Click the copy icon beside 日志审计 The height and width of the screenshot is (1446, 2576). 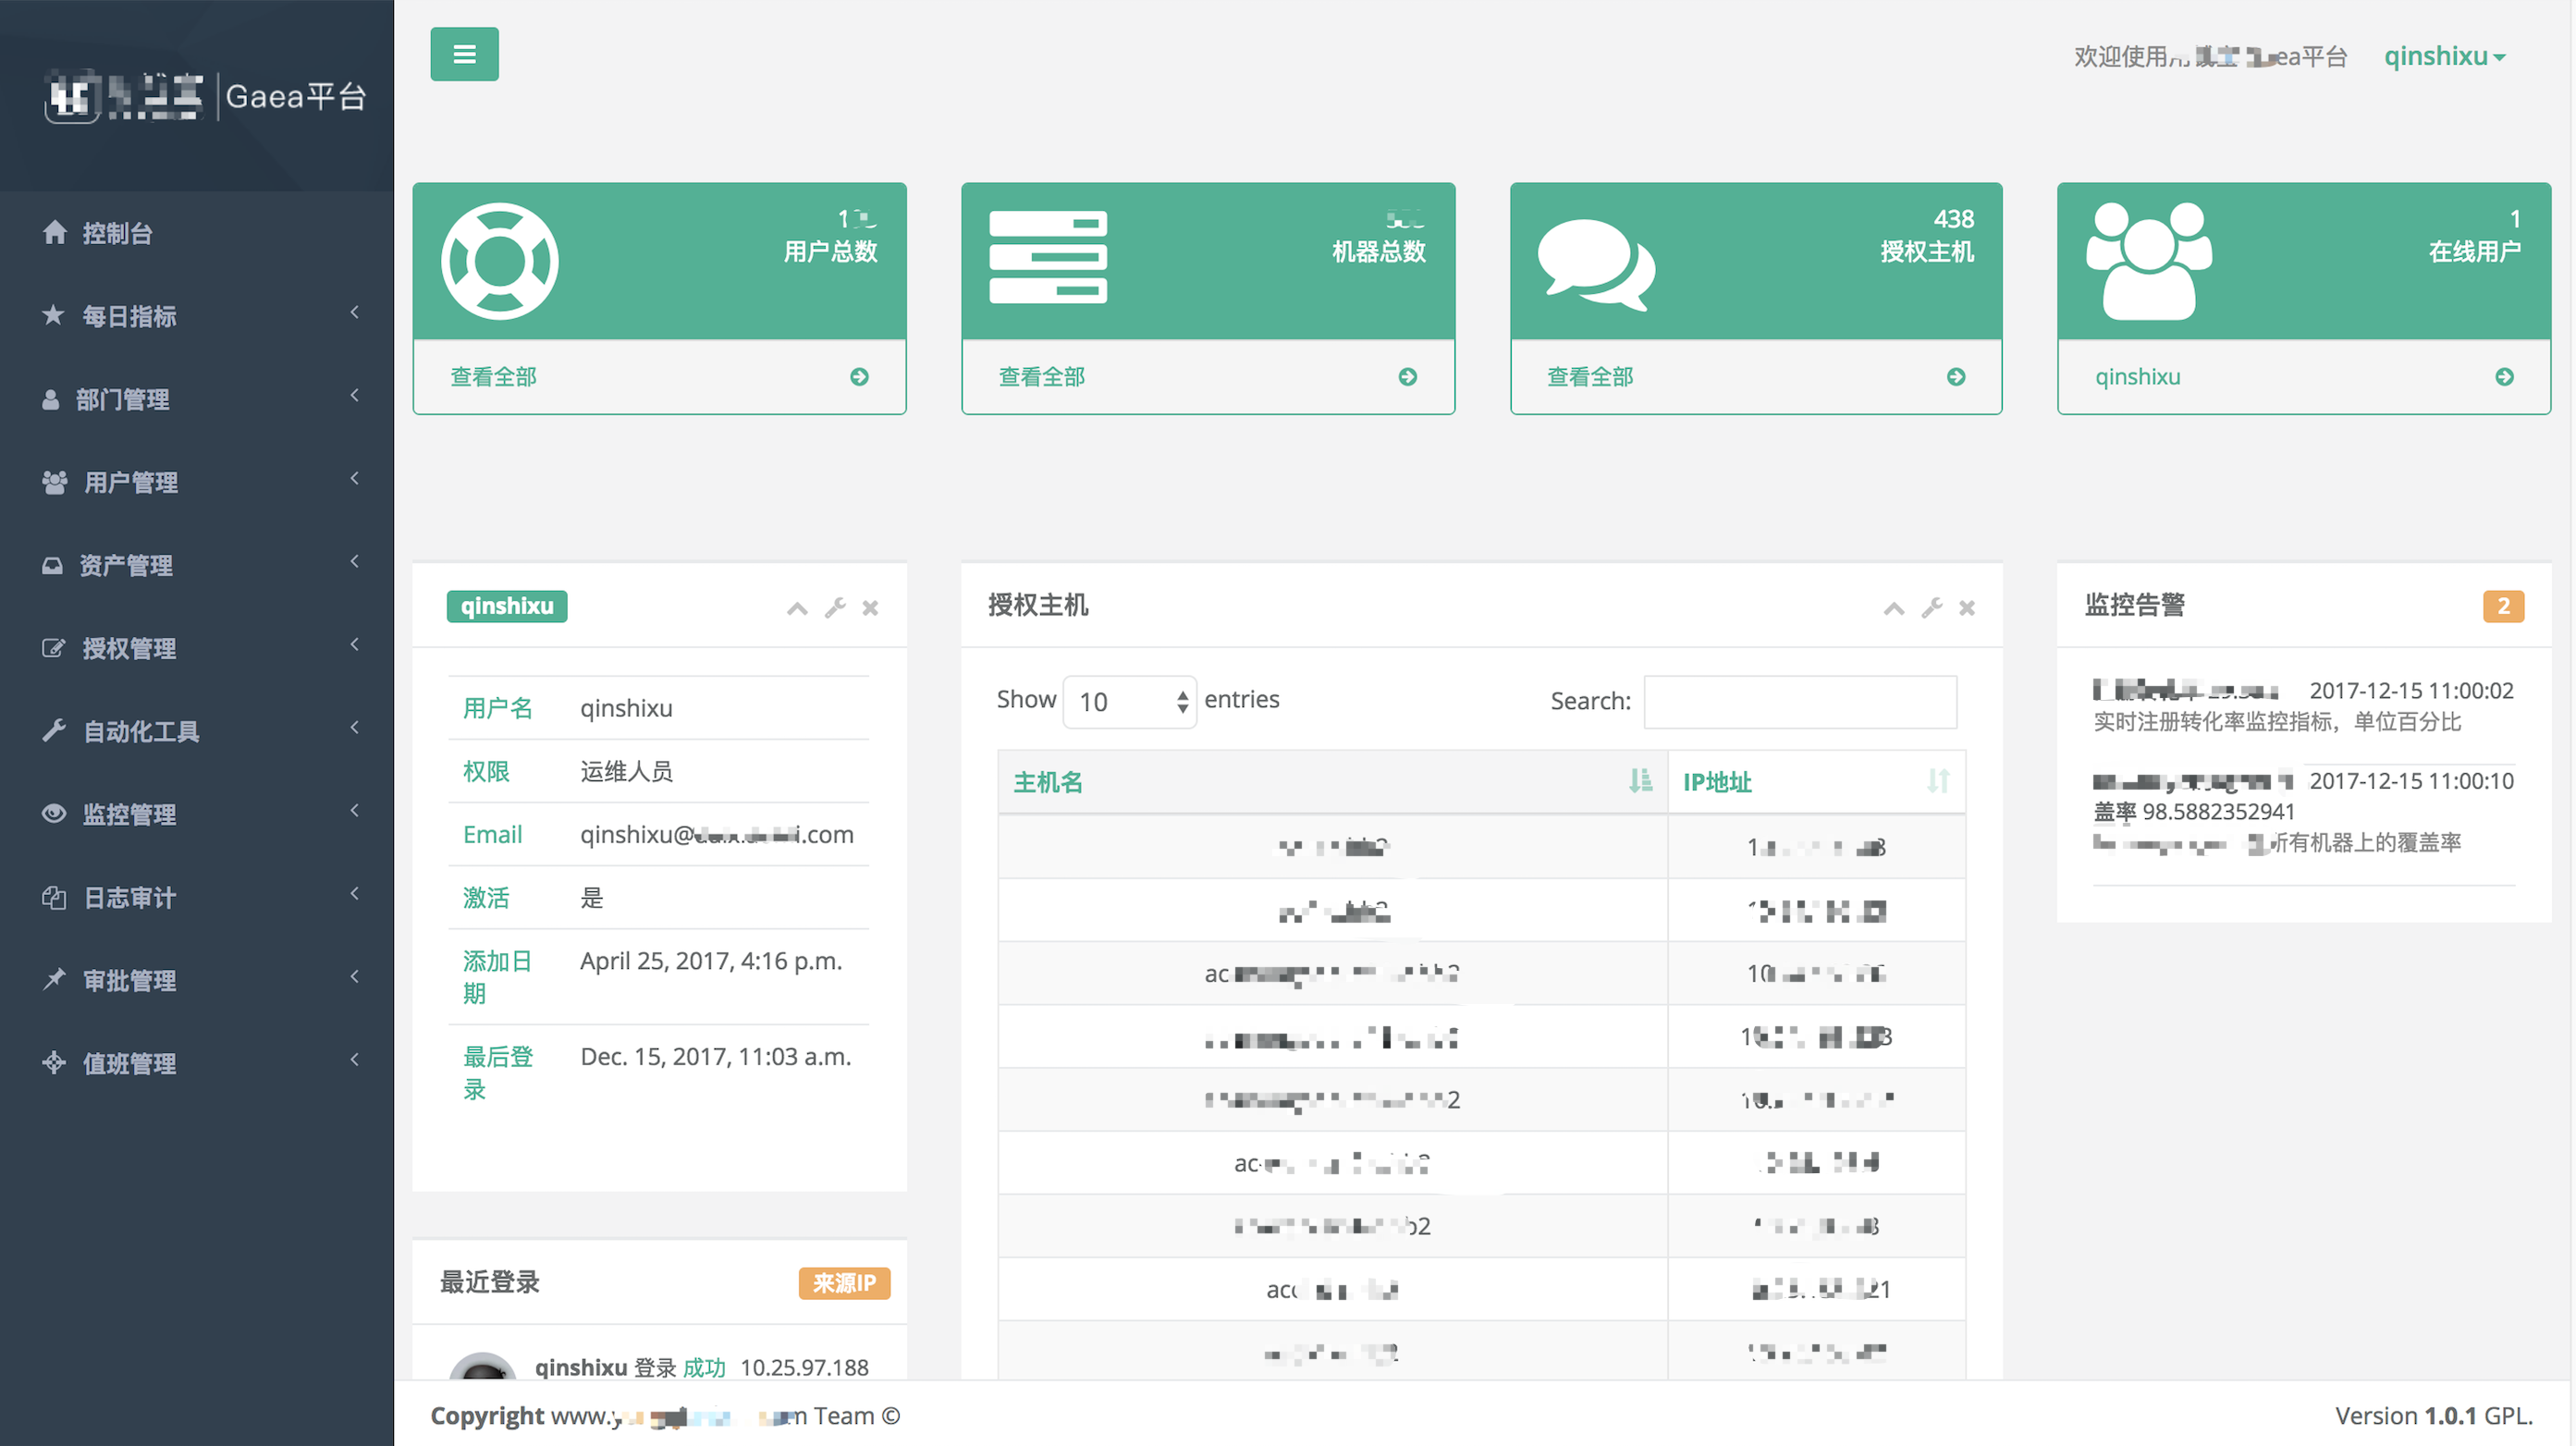(54, 897)
